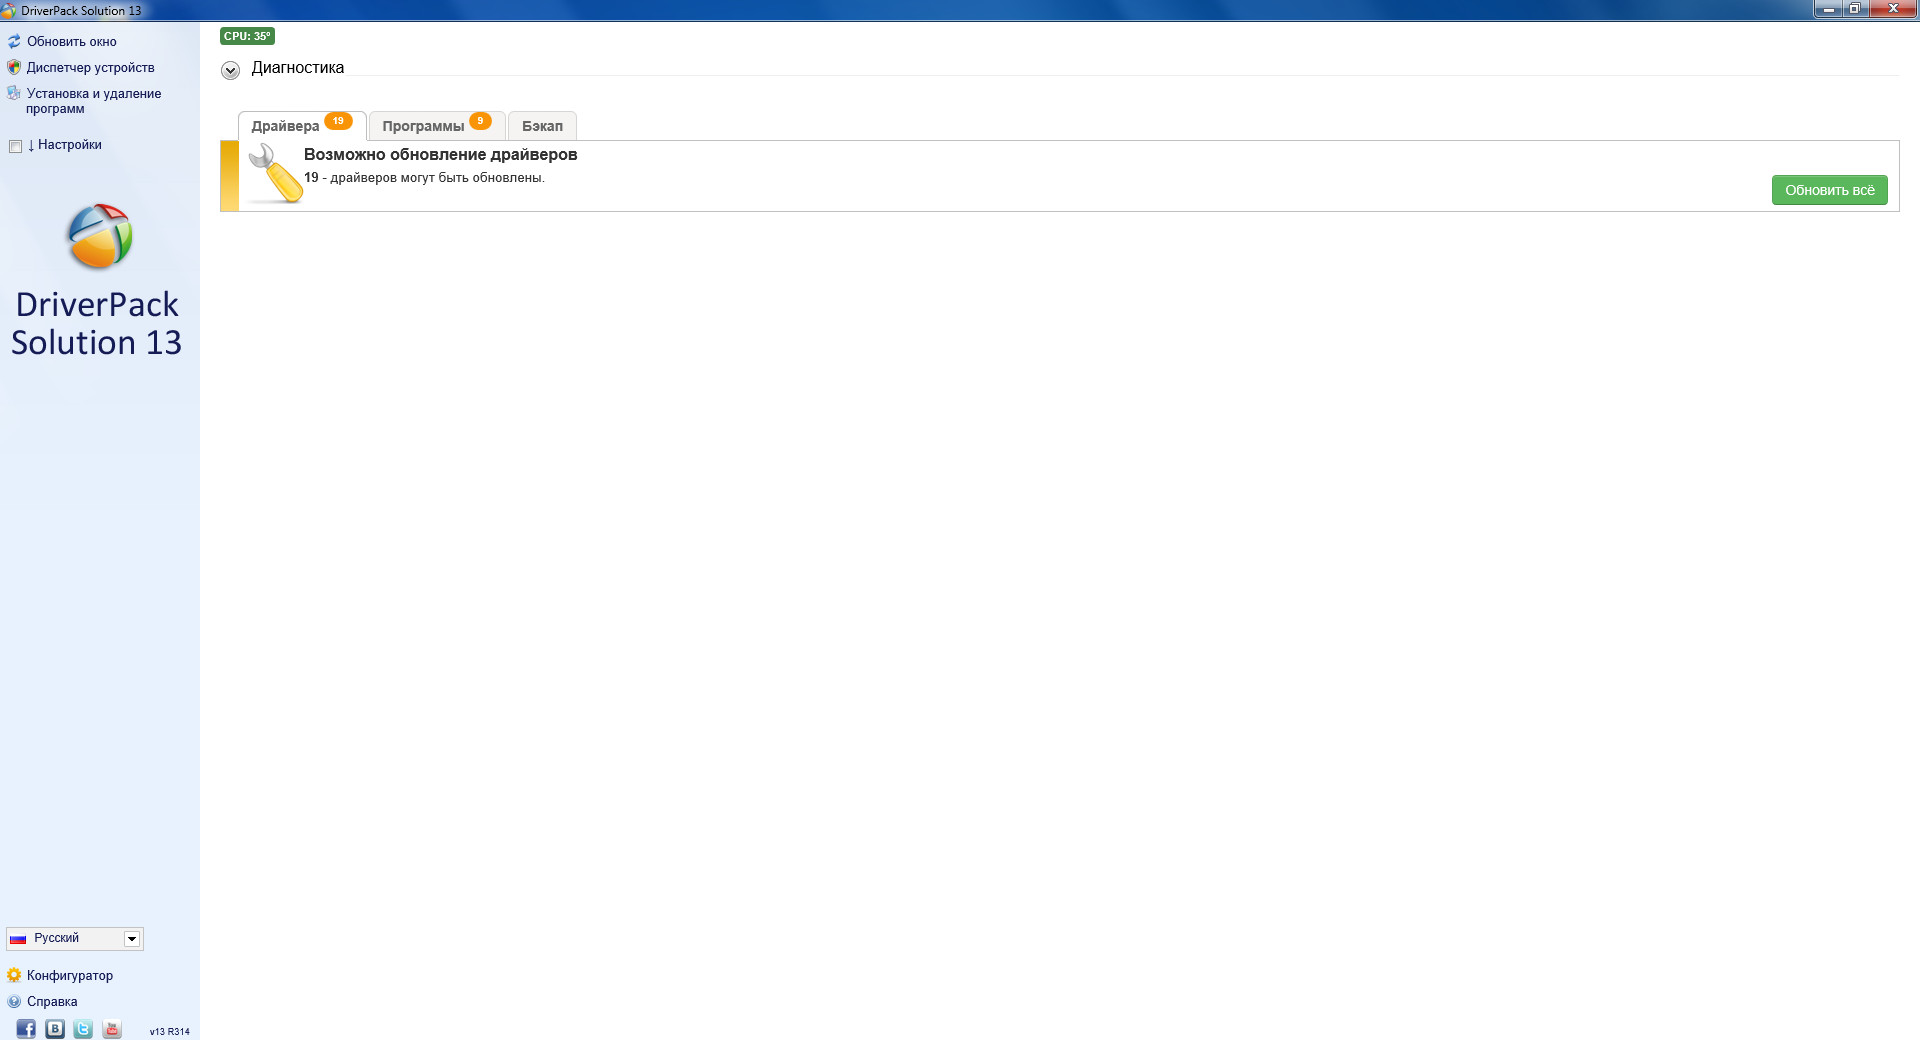The image size is (1920, 1040).
Task: Select the Драйвера tab
Action: click(x=286, y=126)
